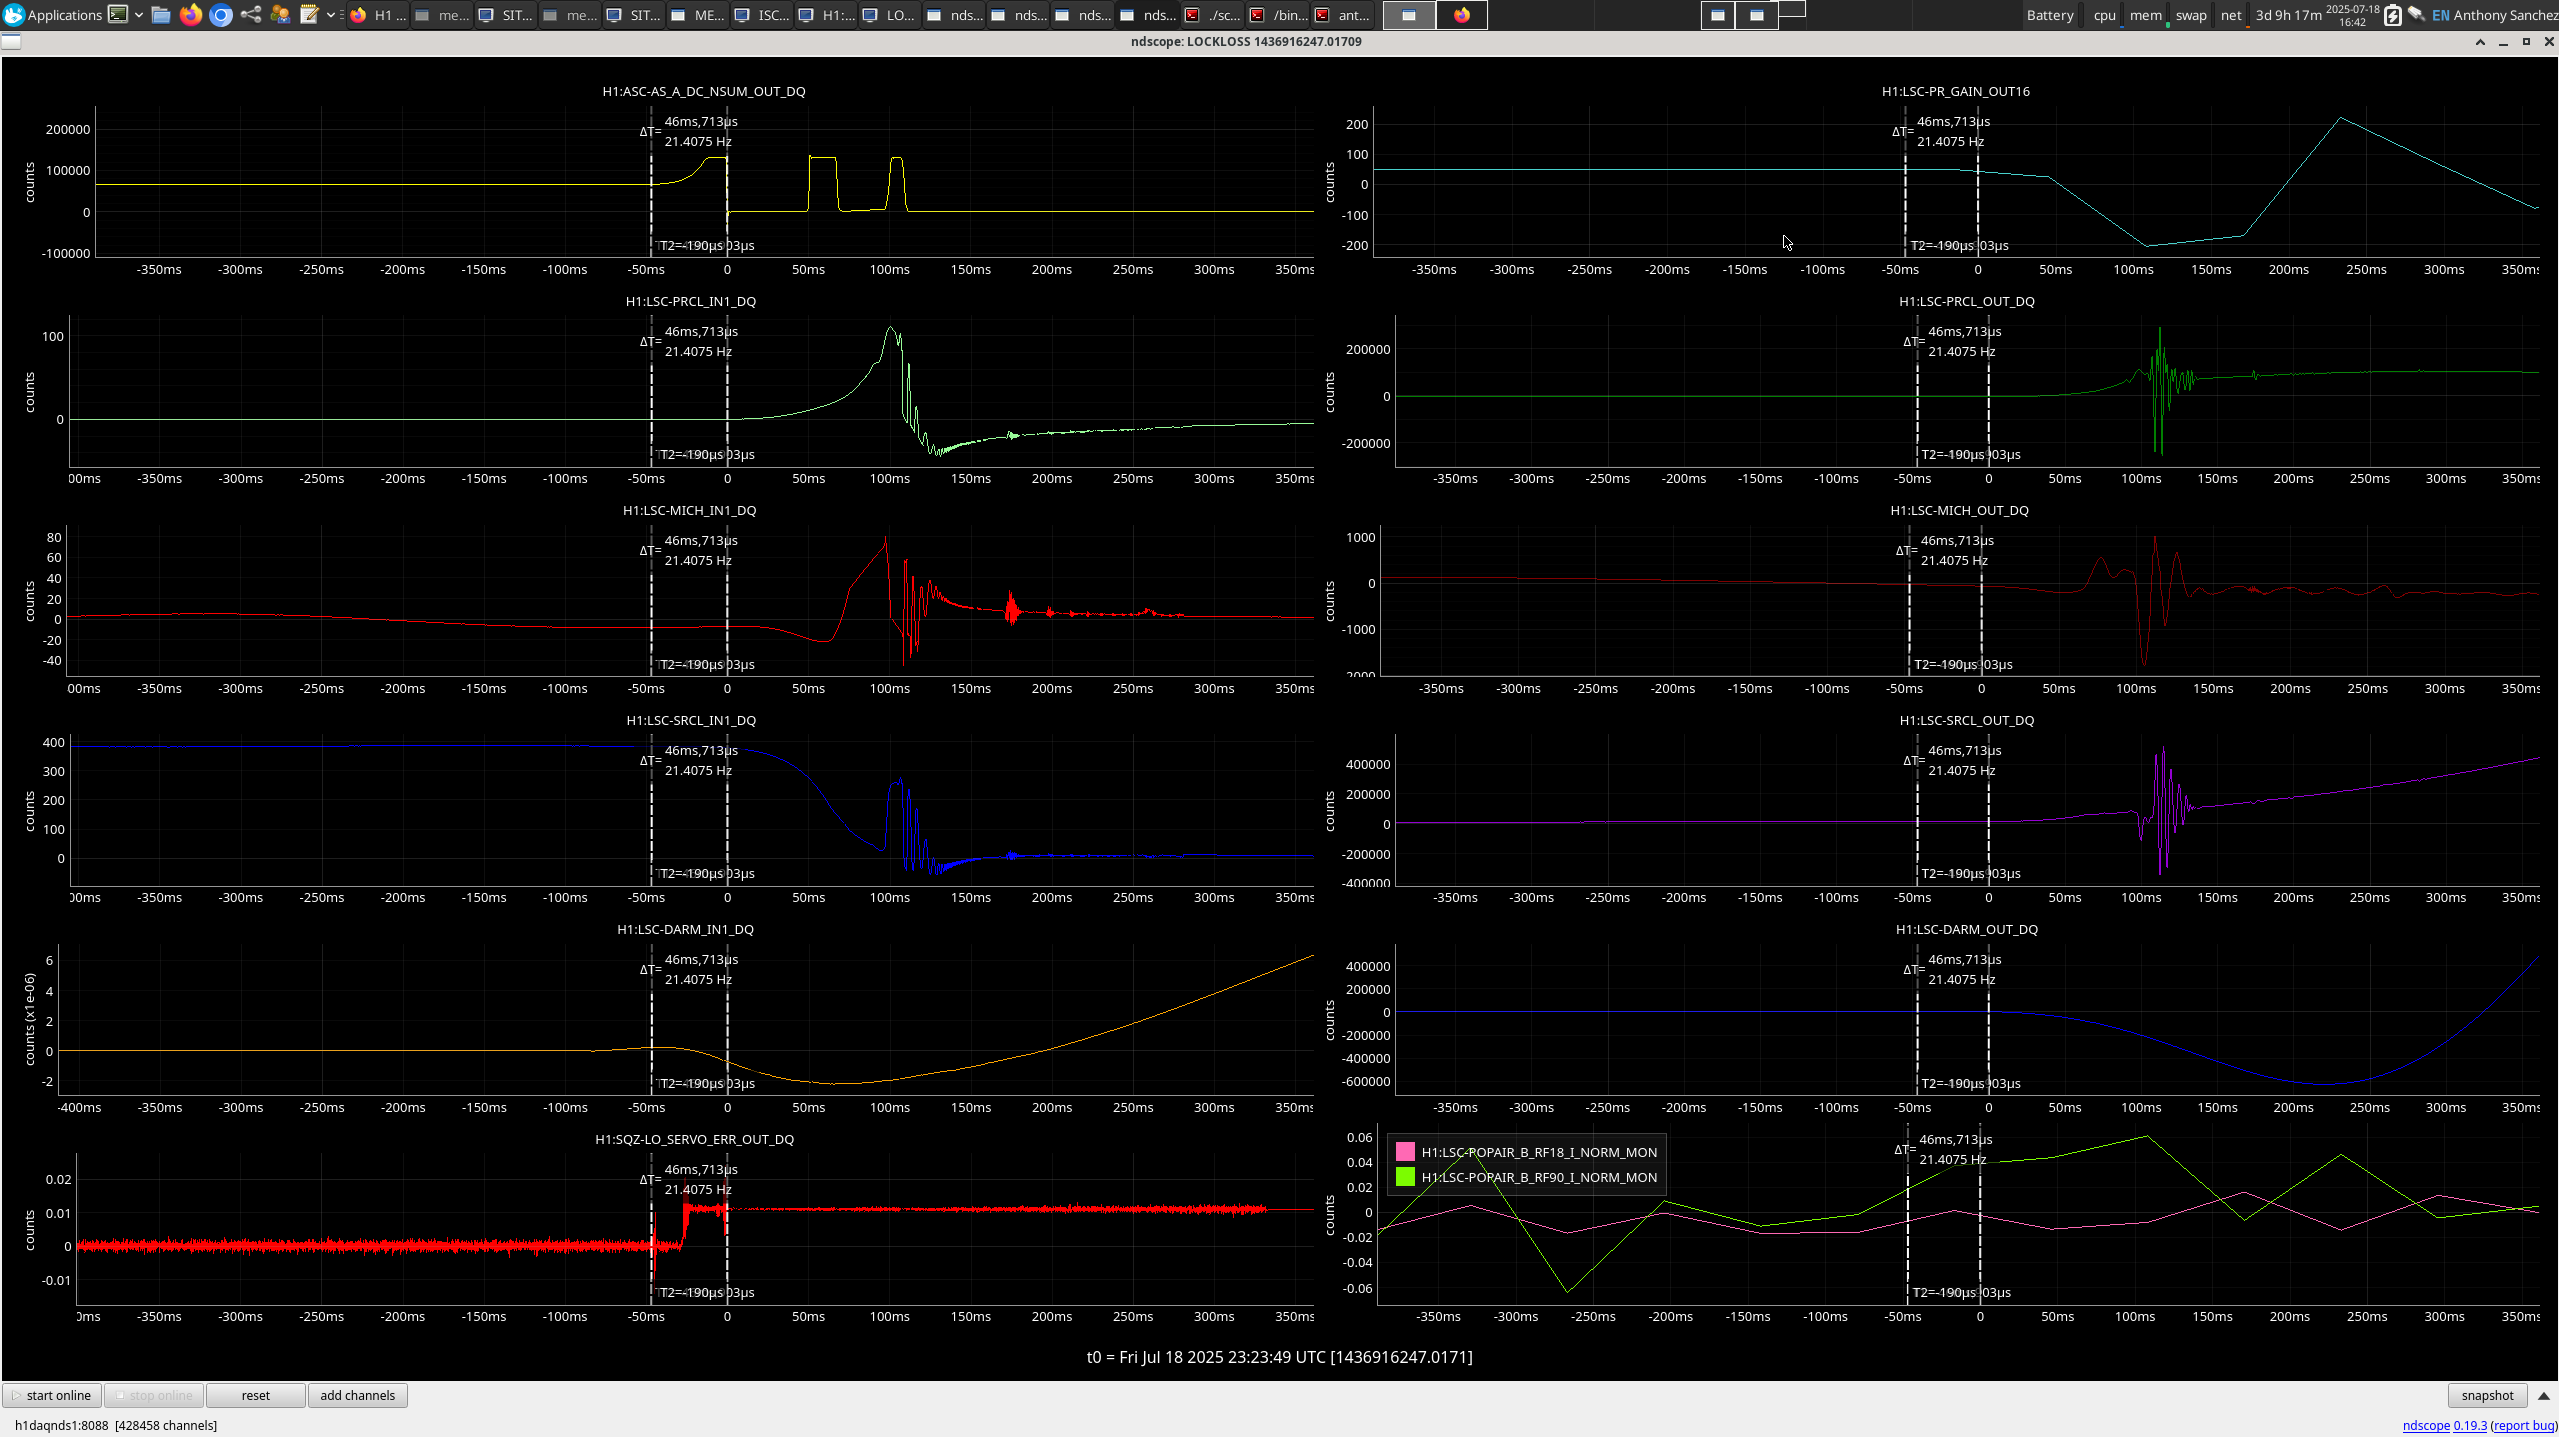Image resolution: width=2559 pixels, height=1437 pixels.
Task: Open the network connection plug icon
Action: [x=2417, y=15]
